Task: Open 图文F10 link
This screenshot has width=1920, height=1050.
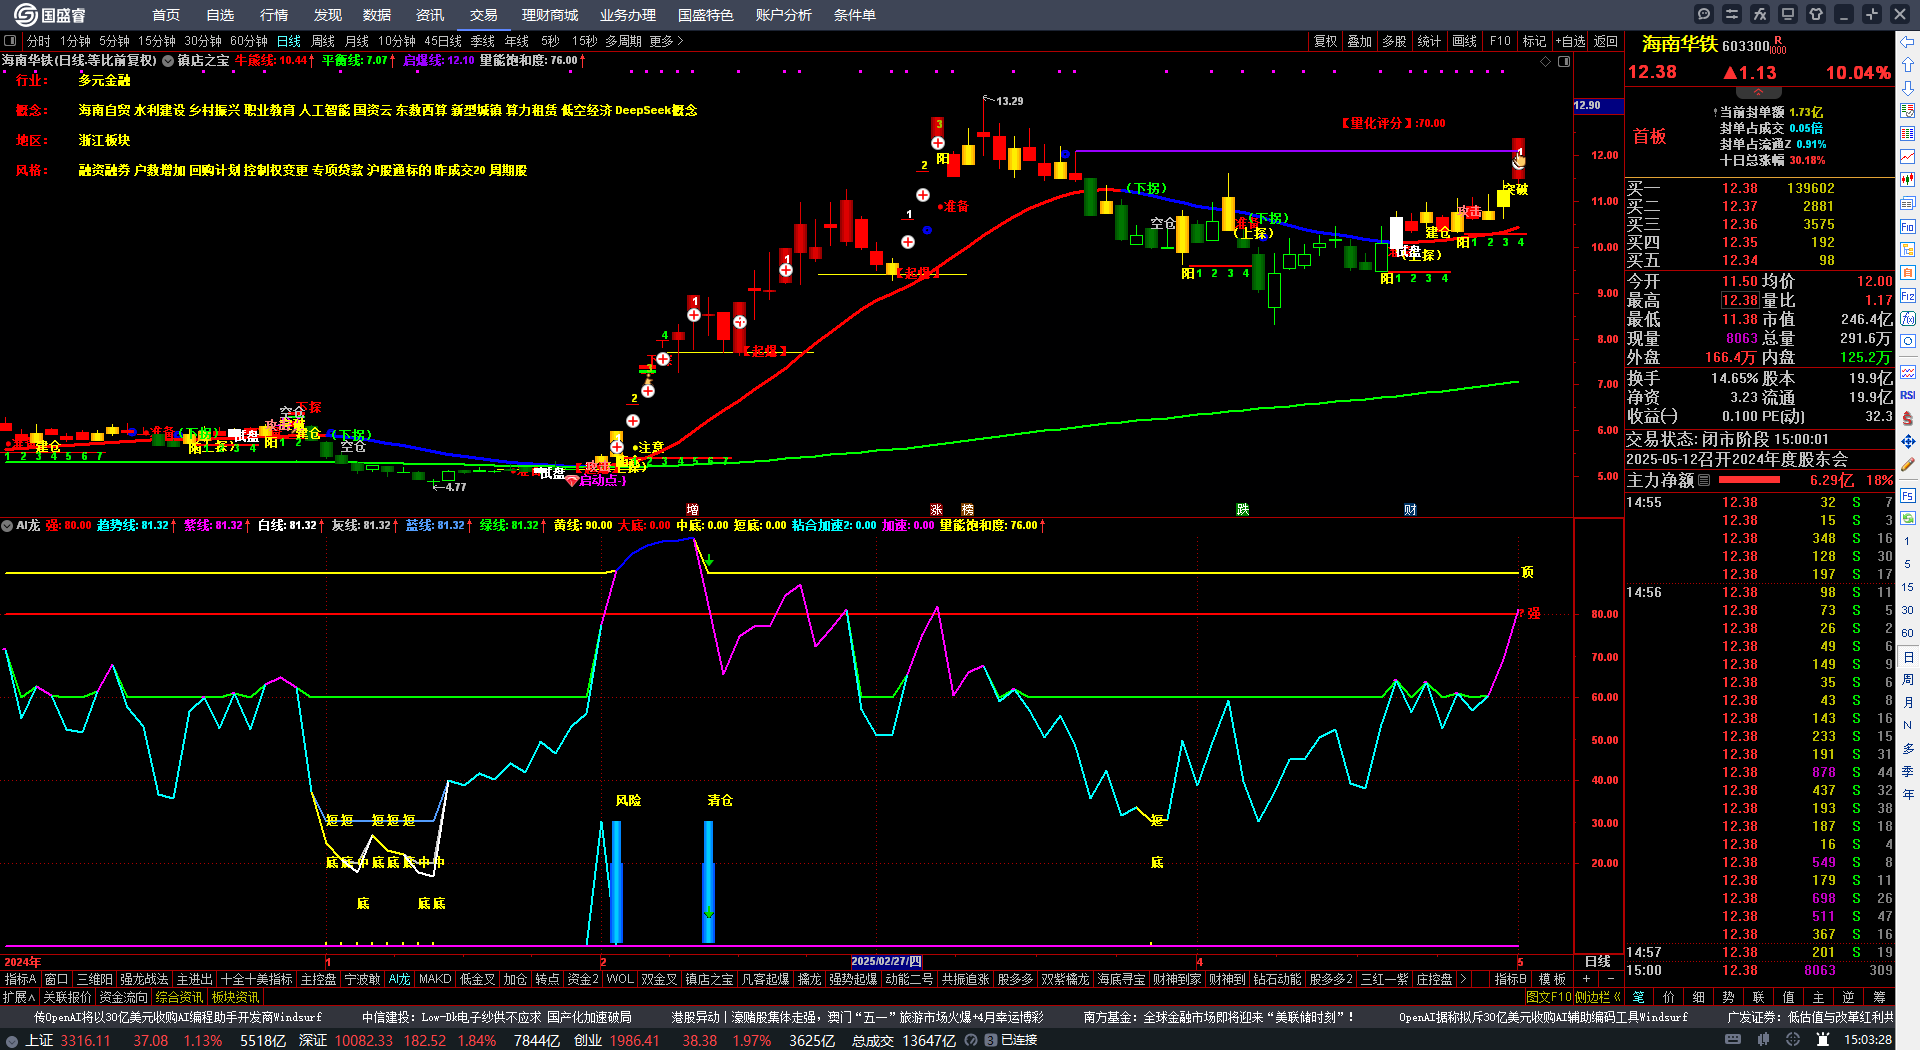Action: 1549,997
